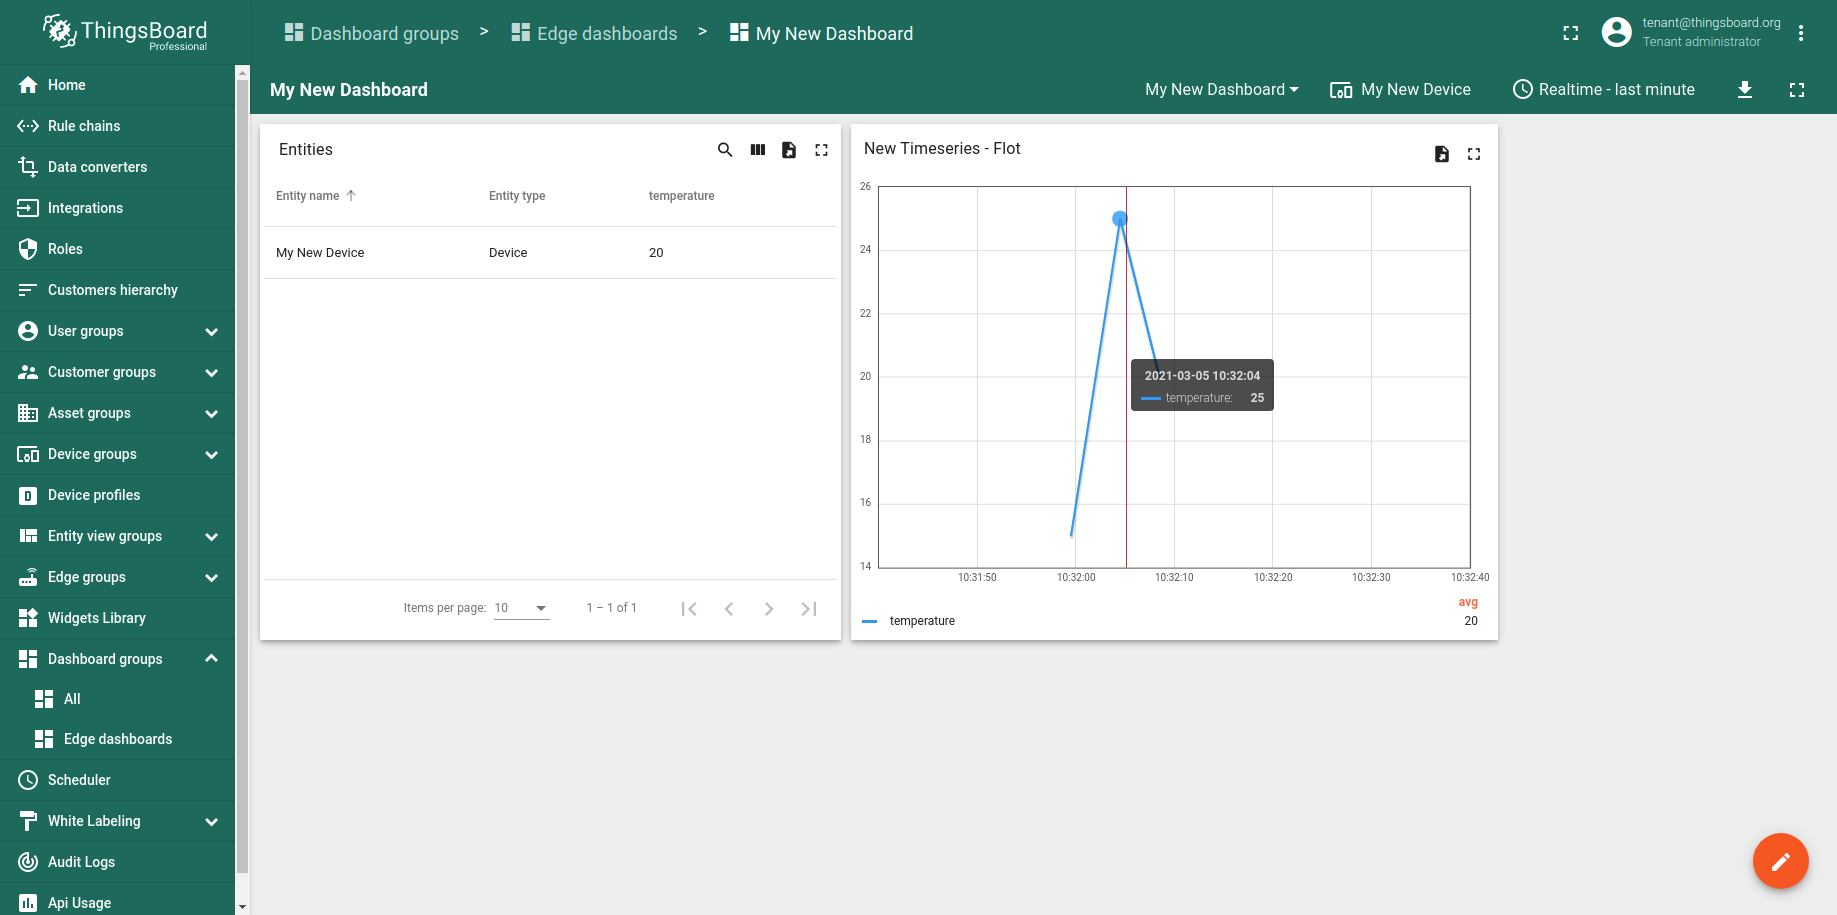Viewport: 1837px width, 915px height.
Task: Fullscreen the Timeseries Flot widget
Action: pyautogui.click(x=1474, y=154)
